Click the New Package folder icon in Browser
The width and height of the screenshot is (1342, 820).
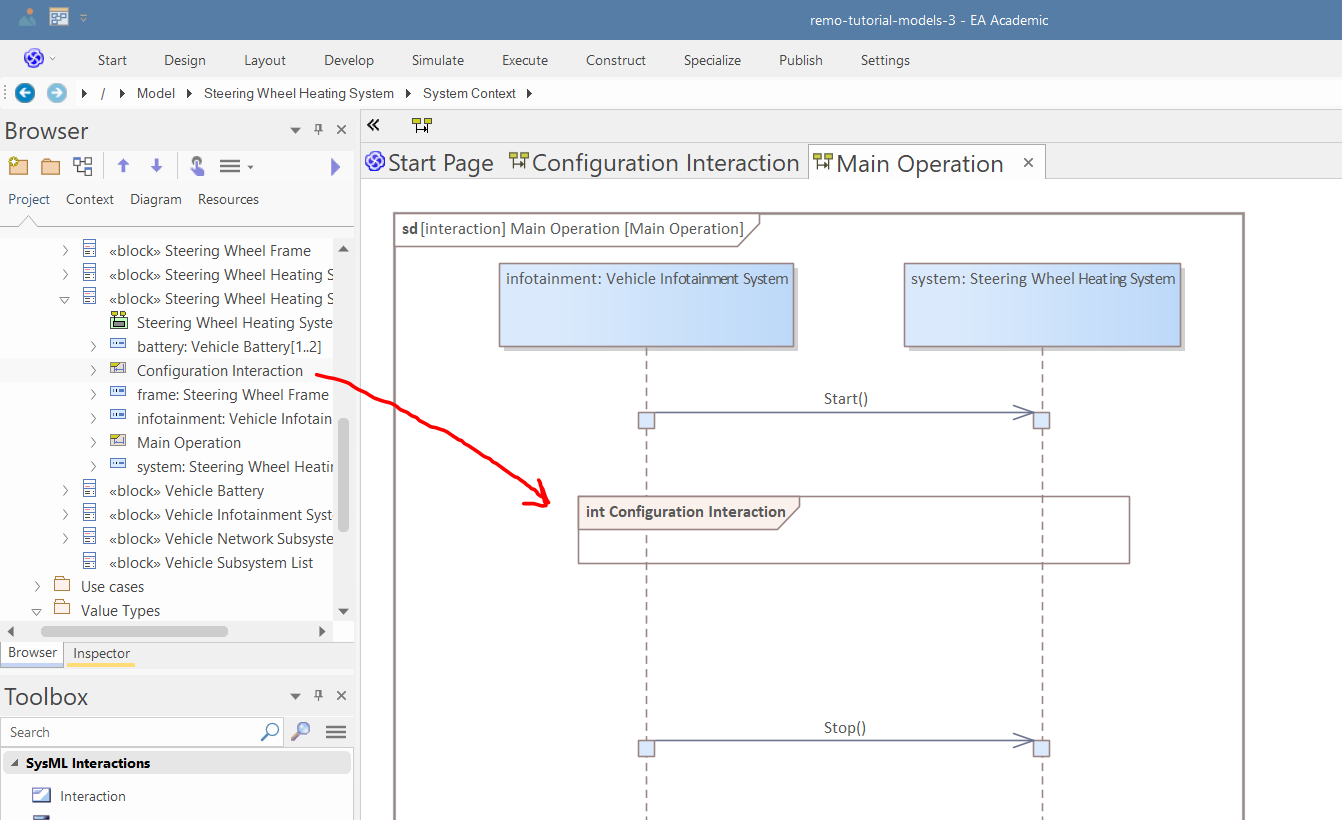49,166
